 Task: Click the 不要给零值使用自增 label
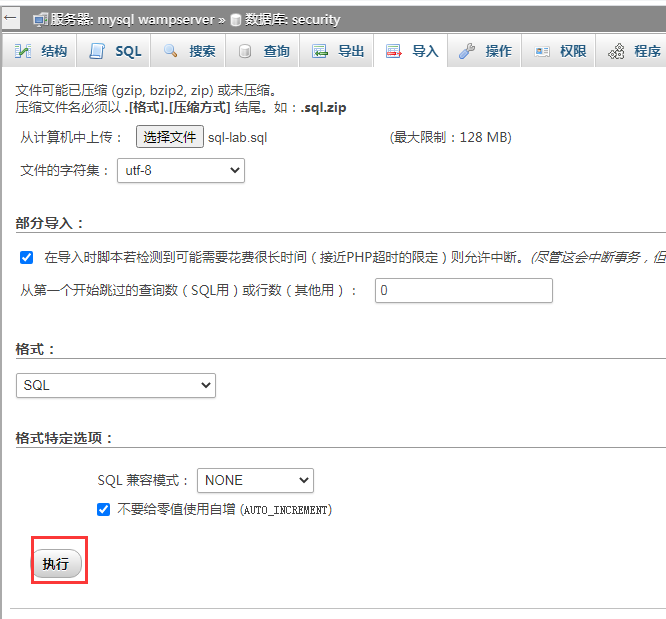224,509
